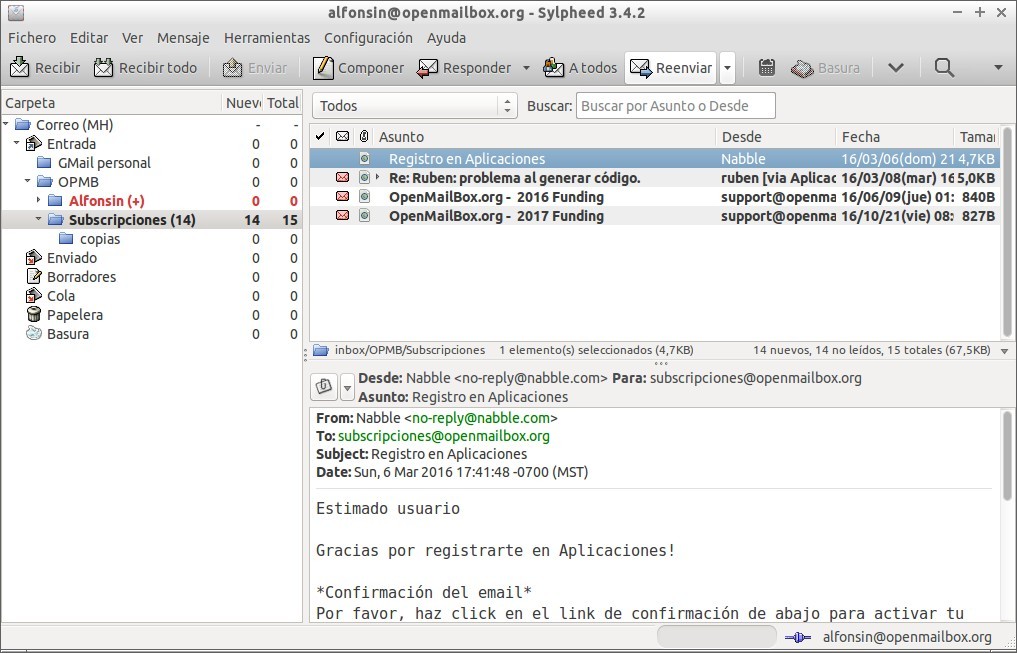1017x653 pixels.
Task: Collapse the Entrada folder node
Action: click(x=17, y=143)
